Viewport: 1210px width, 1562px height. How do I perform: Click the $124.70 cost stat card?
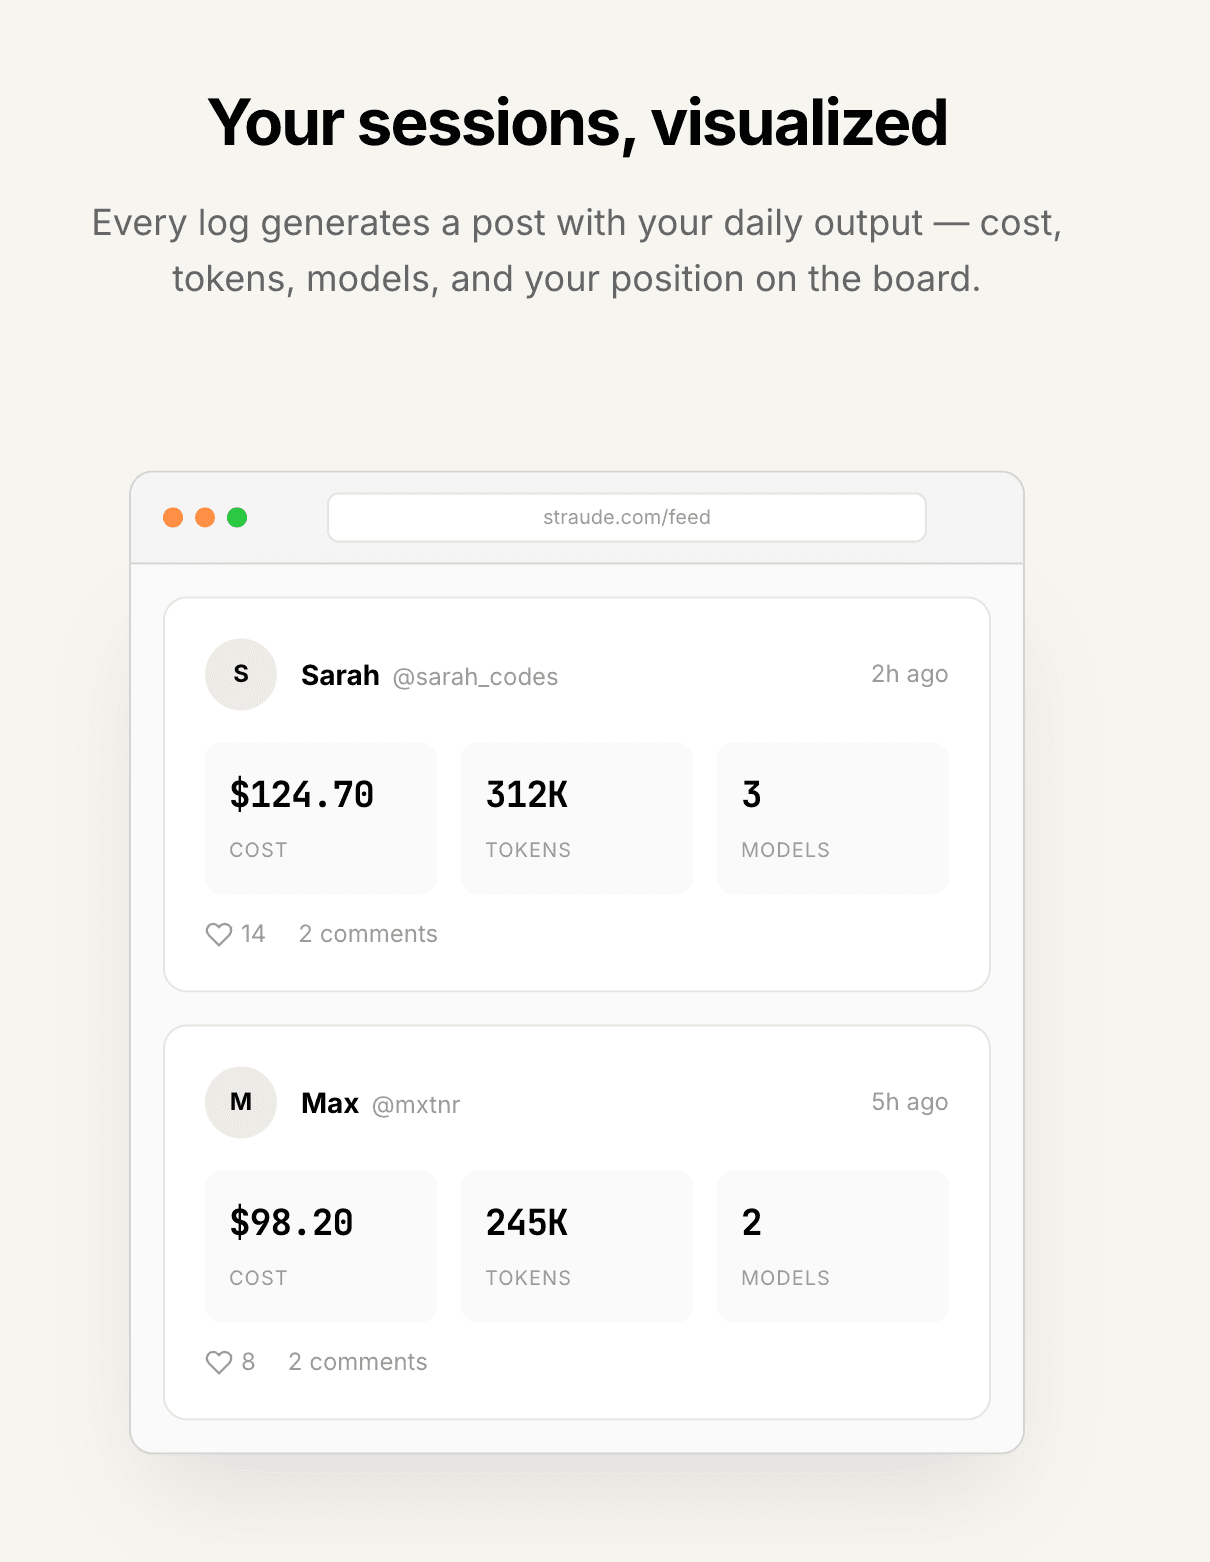(321, 818)
